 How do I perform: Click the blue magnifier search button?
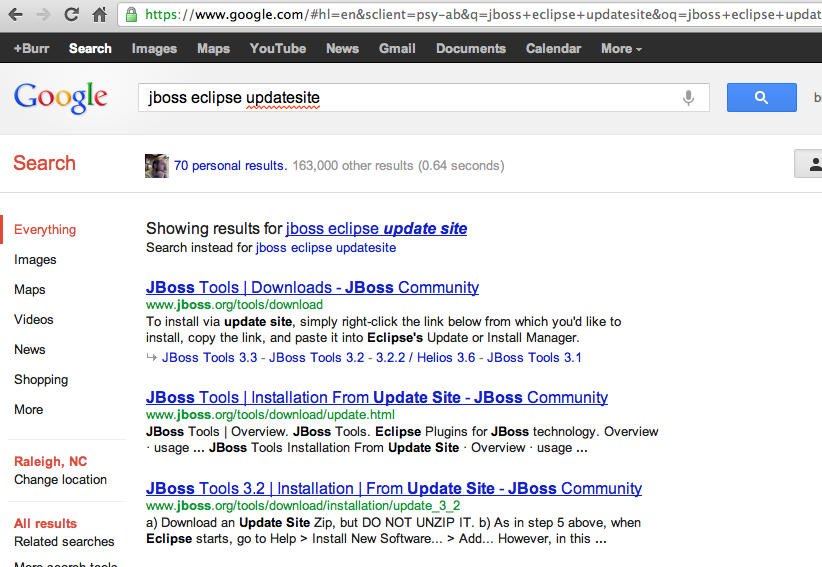761,97
